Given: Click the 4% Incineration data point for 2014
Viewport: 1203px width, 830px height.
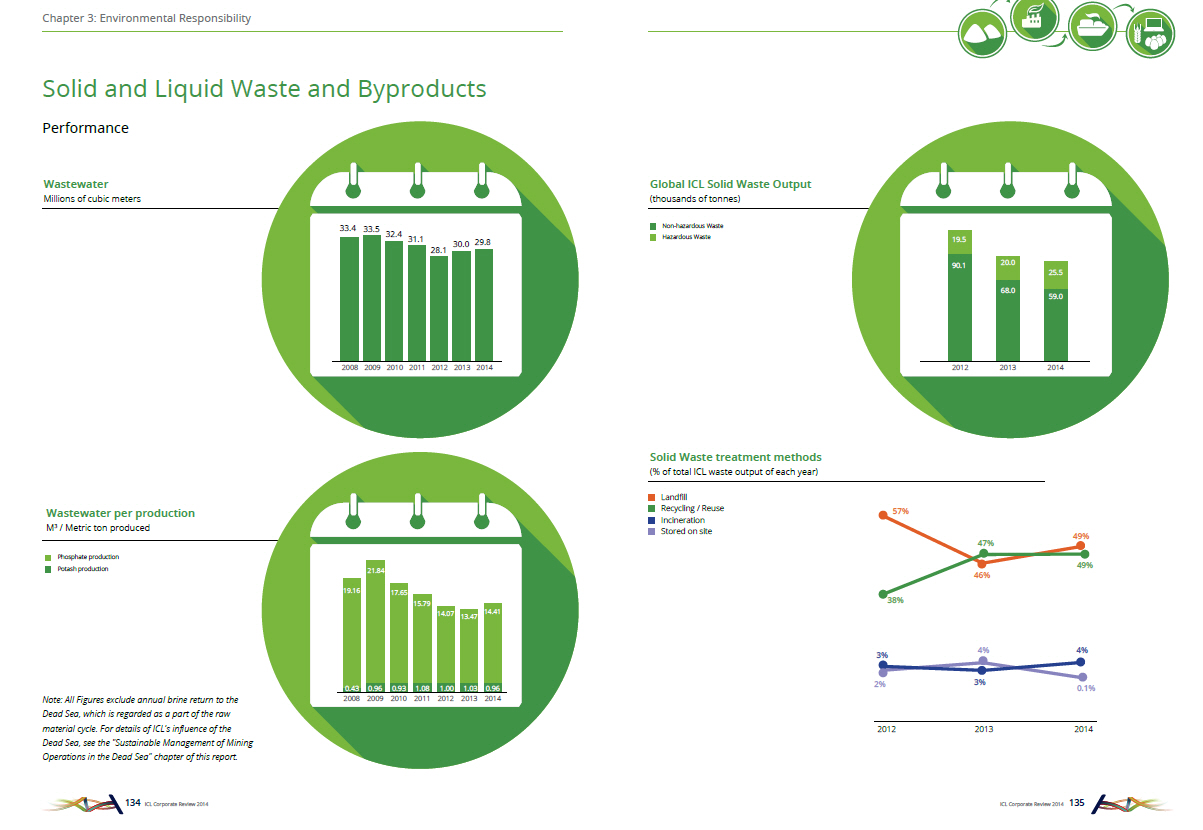Looking at the screenshot, I should (x=1082, y=662).
